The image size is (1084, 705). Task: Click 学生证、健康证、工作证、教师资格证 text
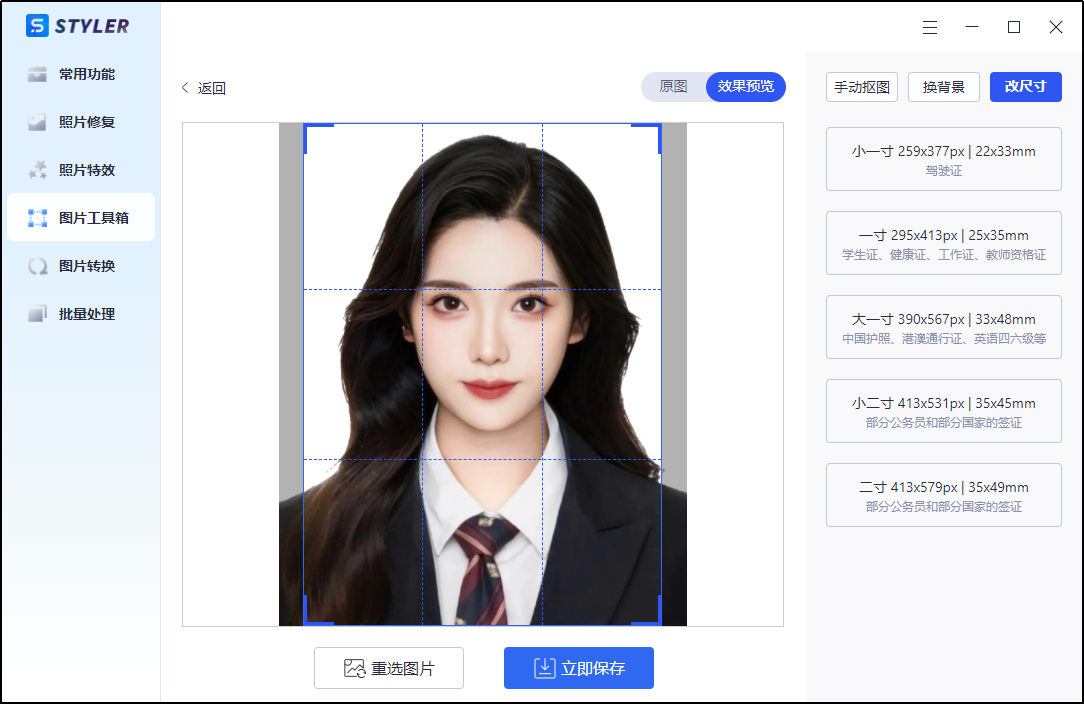(x=944, y=255)
